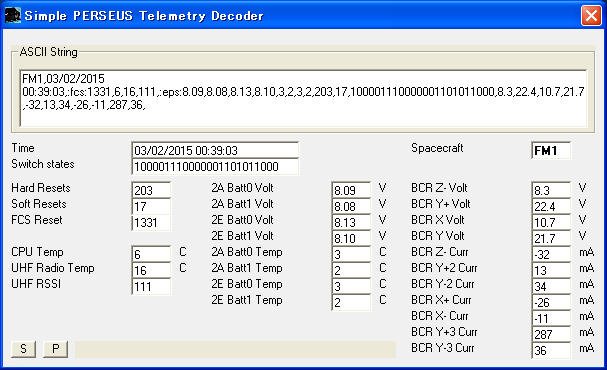
Task: Select the 2E Batt0 Temp field
Action: pyautogui.click(x=351, y=286)
